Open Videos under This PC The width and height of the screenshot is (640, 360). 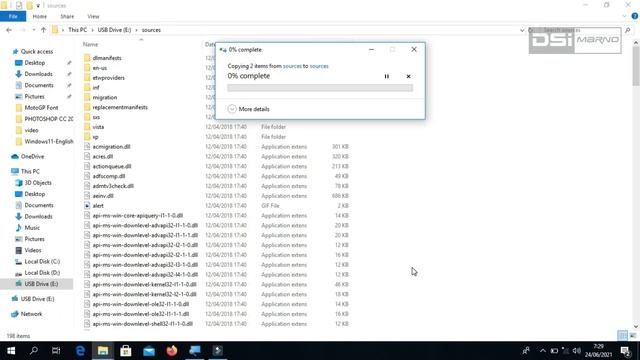(x=33, y=250)
